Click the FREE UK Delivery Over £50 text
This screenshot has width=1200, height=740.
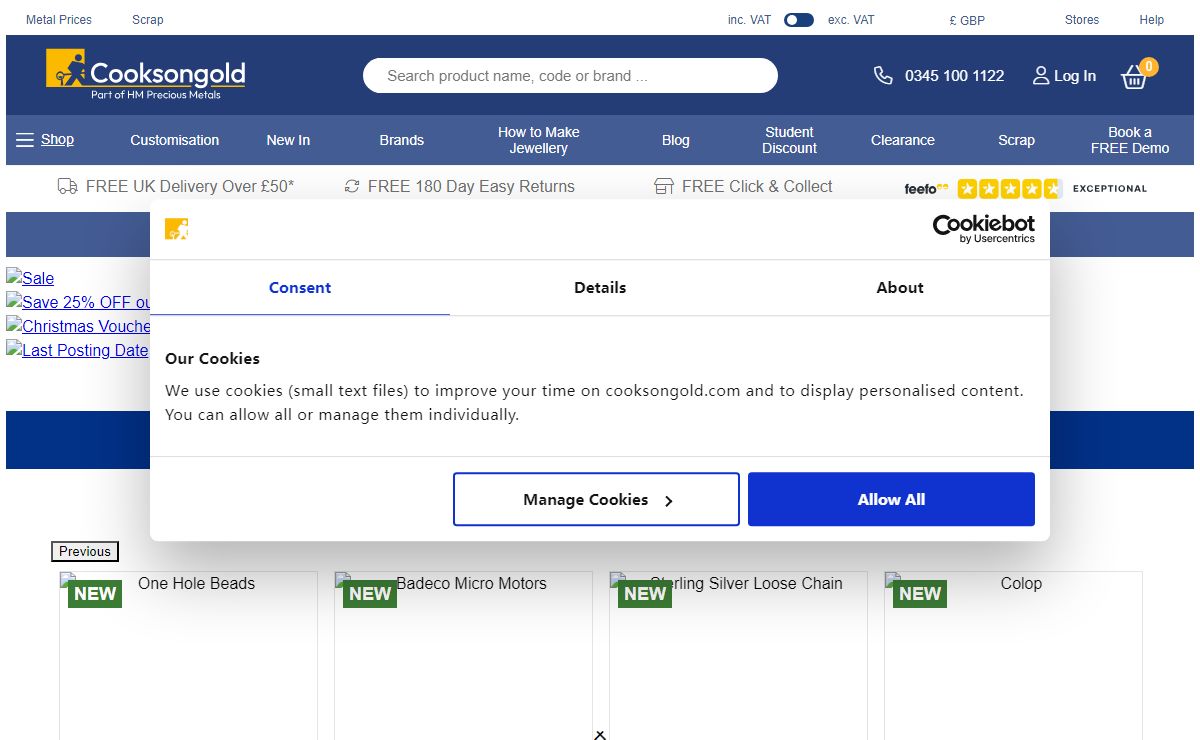(190, 186)
